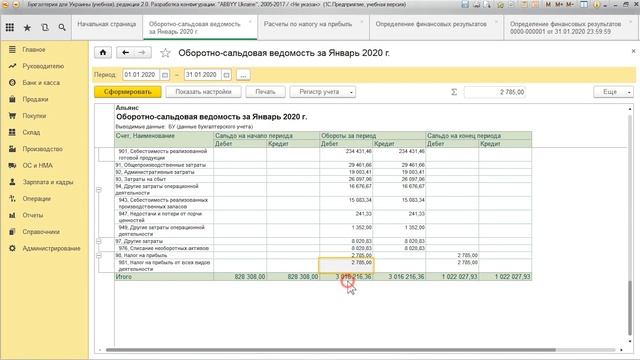This screenshot has height=360, width=640.
Task: Click Показать настройки button
Action: point(203,92)
